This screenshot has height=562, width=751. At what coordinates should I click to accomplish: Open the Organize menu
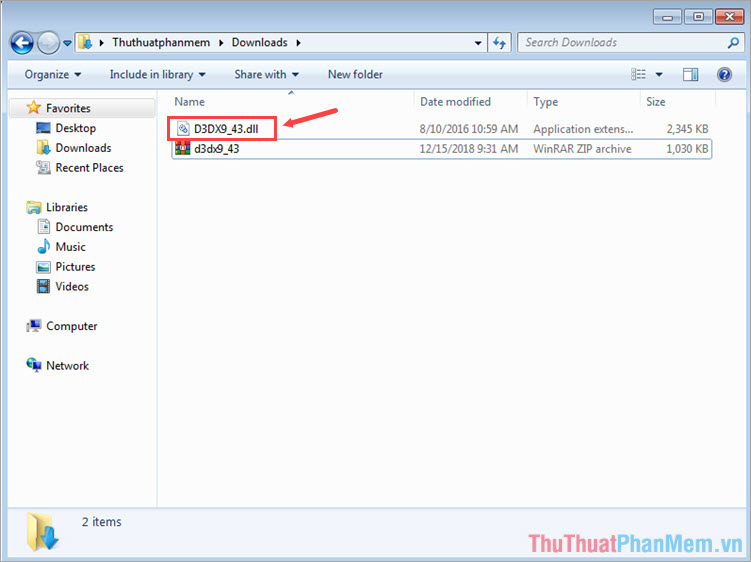(x=53, y=75)
